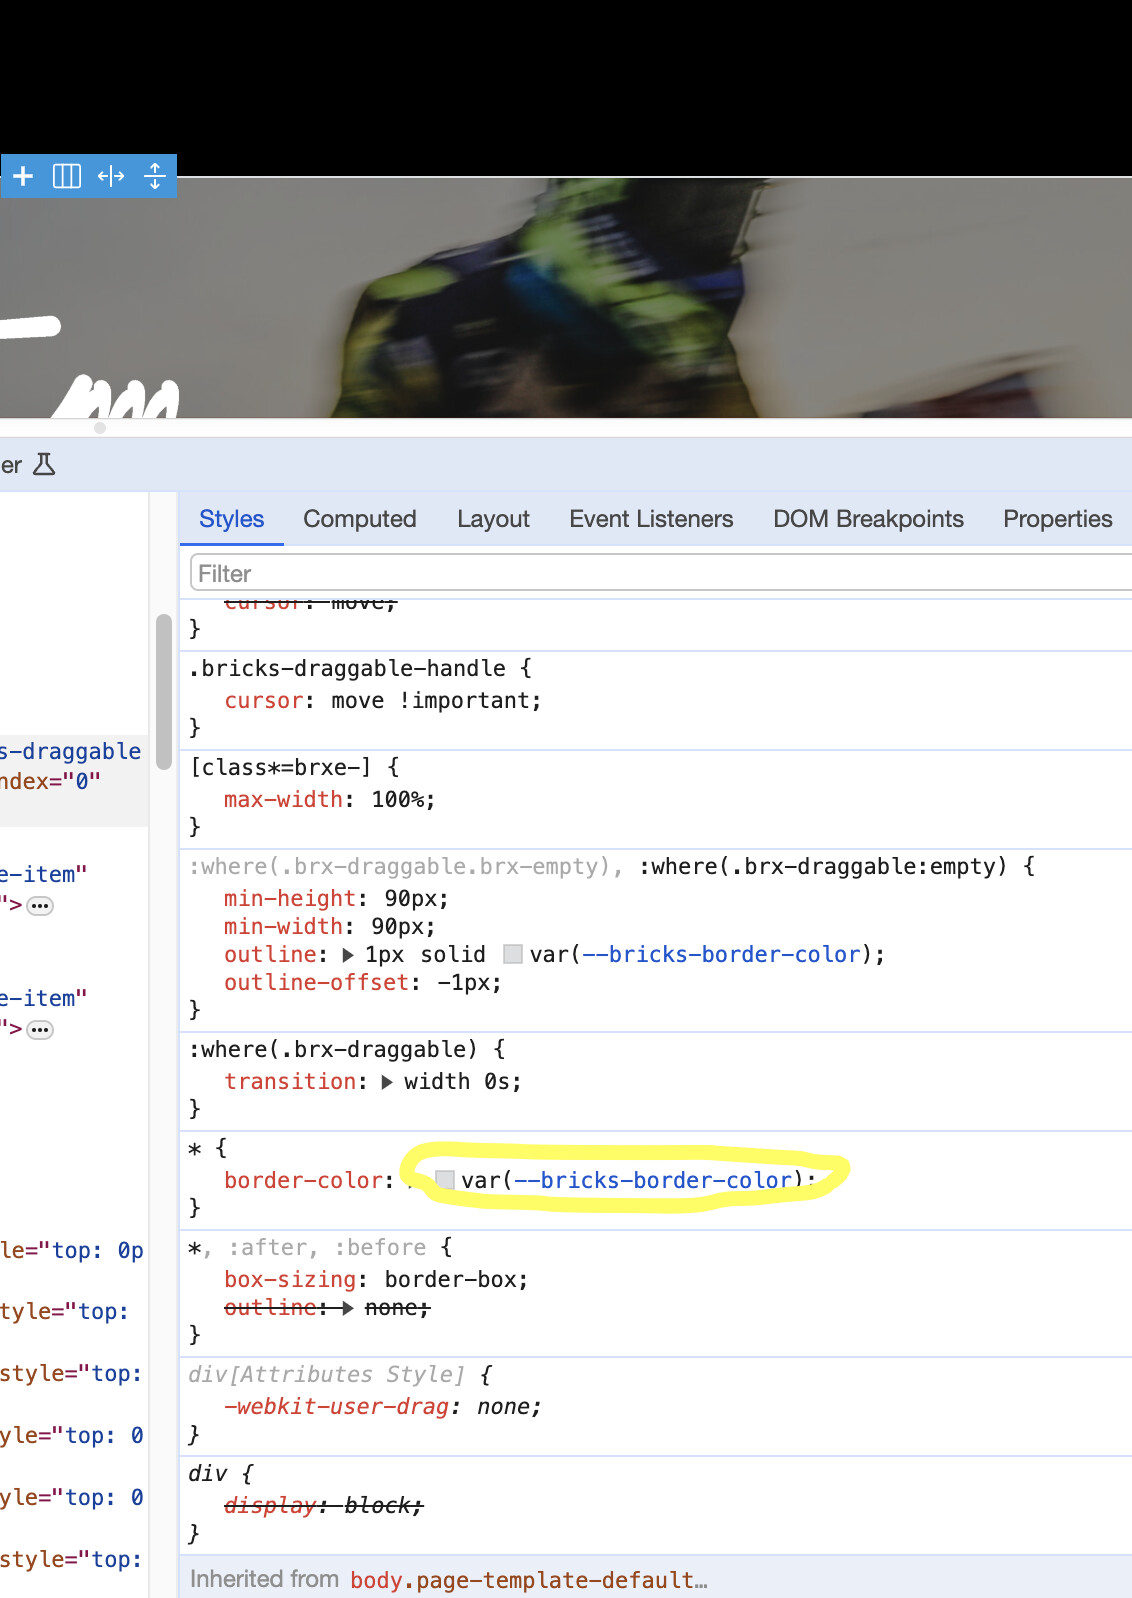1132x1598 pixels.
Task: Click the experiments flask icon
Action: click(44, 465)
